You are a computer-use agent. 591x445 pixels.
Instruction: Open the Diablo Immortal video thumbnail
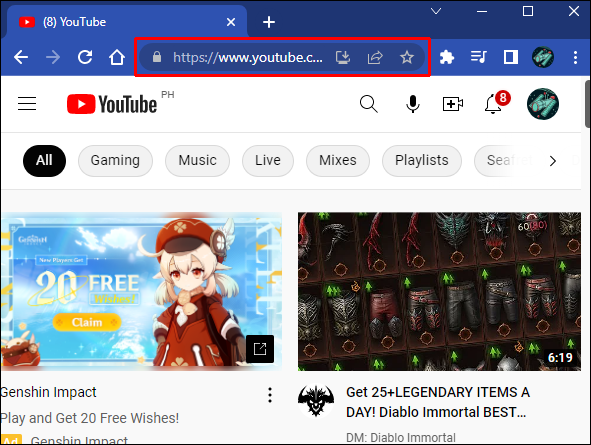coord(439,292)
